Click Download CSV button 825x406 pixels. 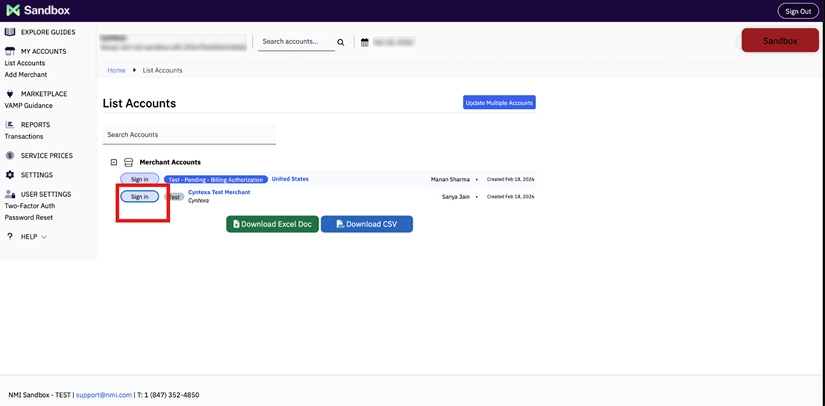367,224
